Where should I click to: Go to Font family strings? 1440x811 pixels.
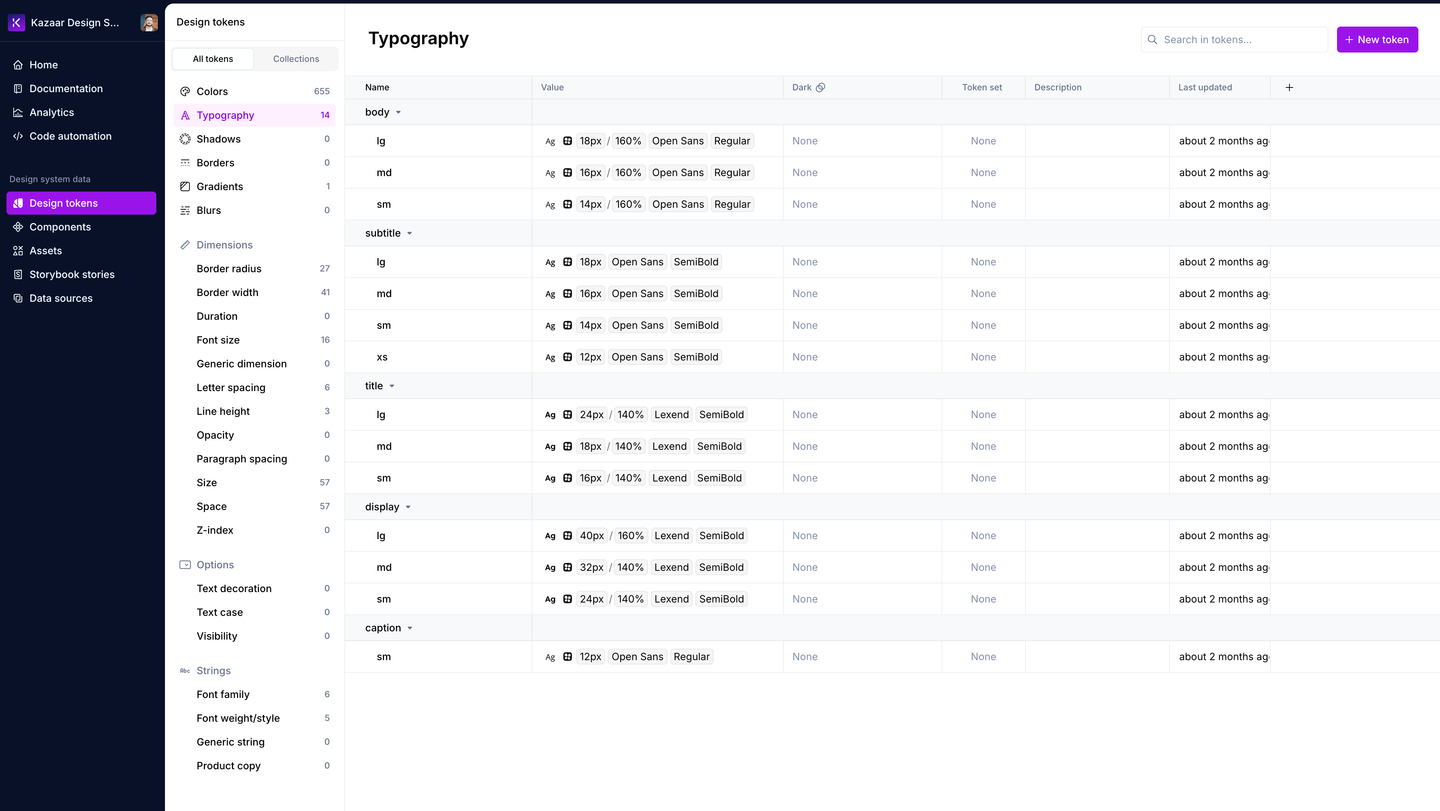click(x=255, y=695)
